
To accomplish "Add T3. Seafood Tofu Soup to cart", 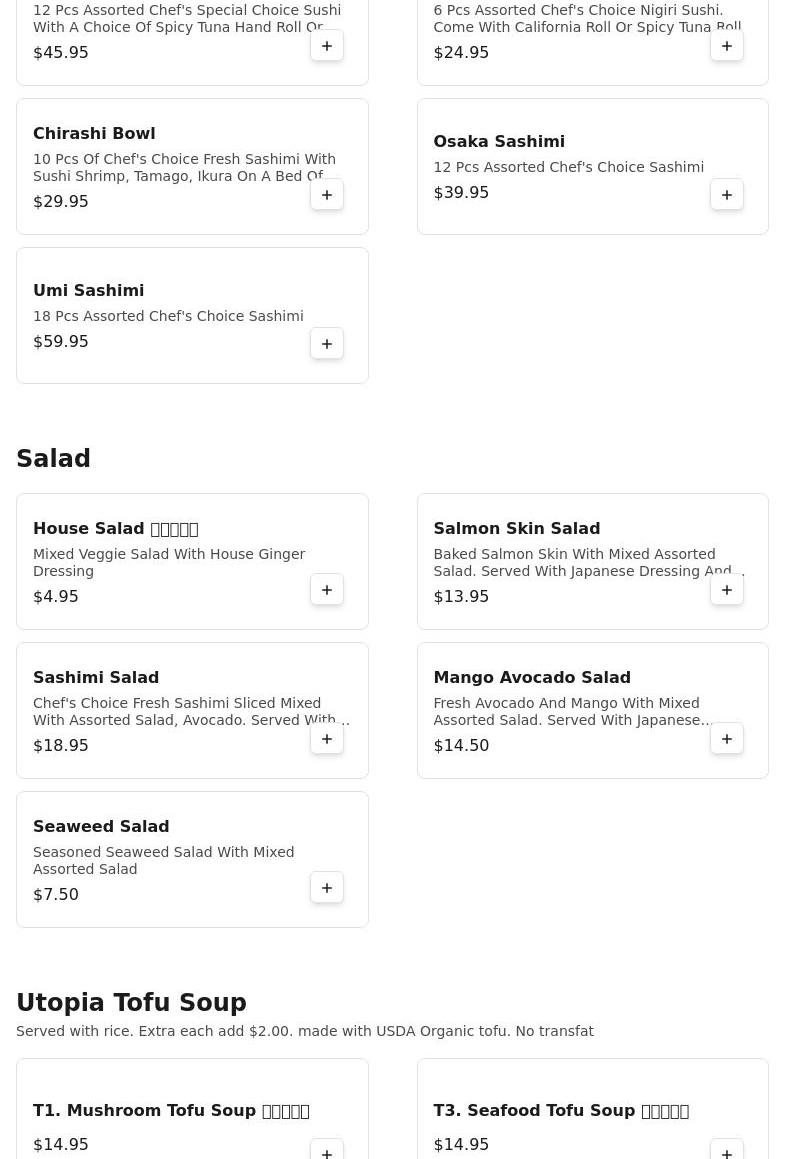I will (727, 1152).
